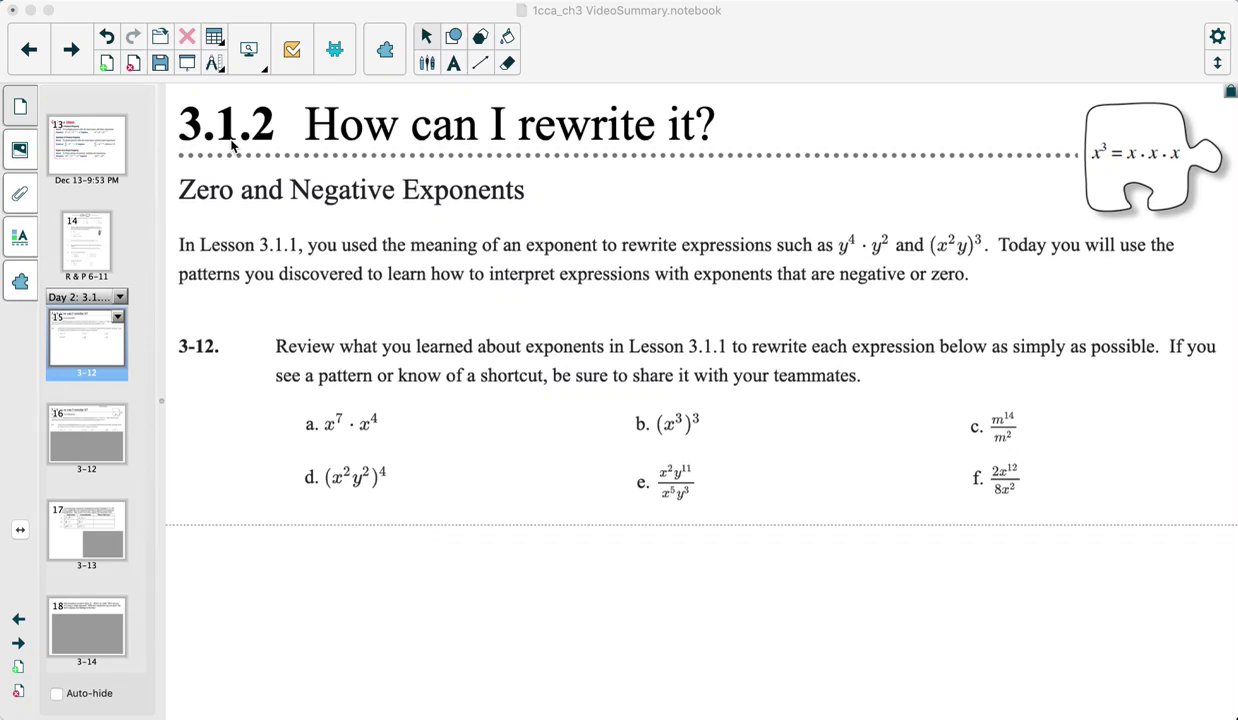1238x720 pixels.
Task: Pick the Shapes tool
Action: click(x=453, y=37)
